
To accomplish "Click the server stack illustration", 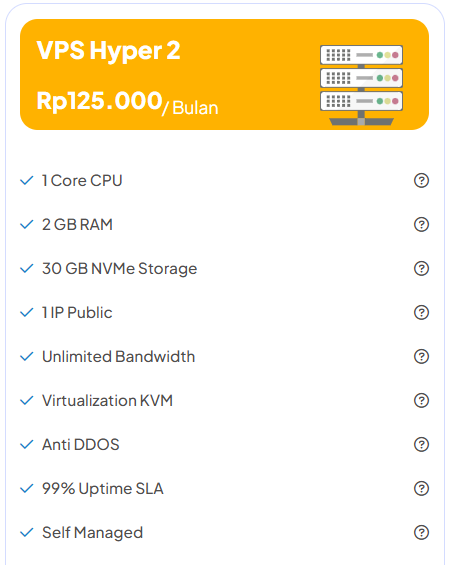I will point(361,85).
